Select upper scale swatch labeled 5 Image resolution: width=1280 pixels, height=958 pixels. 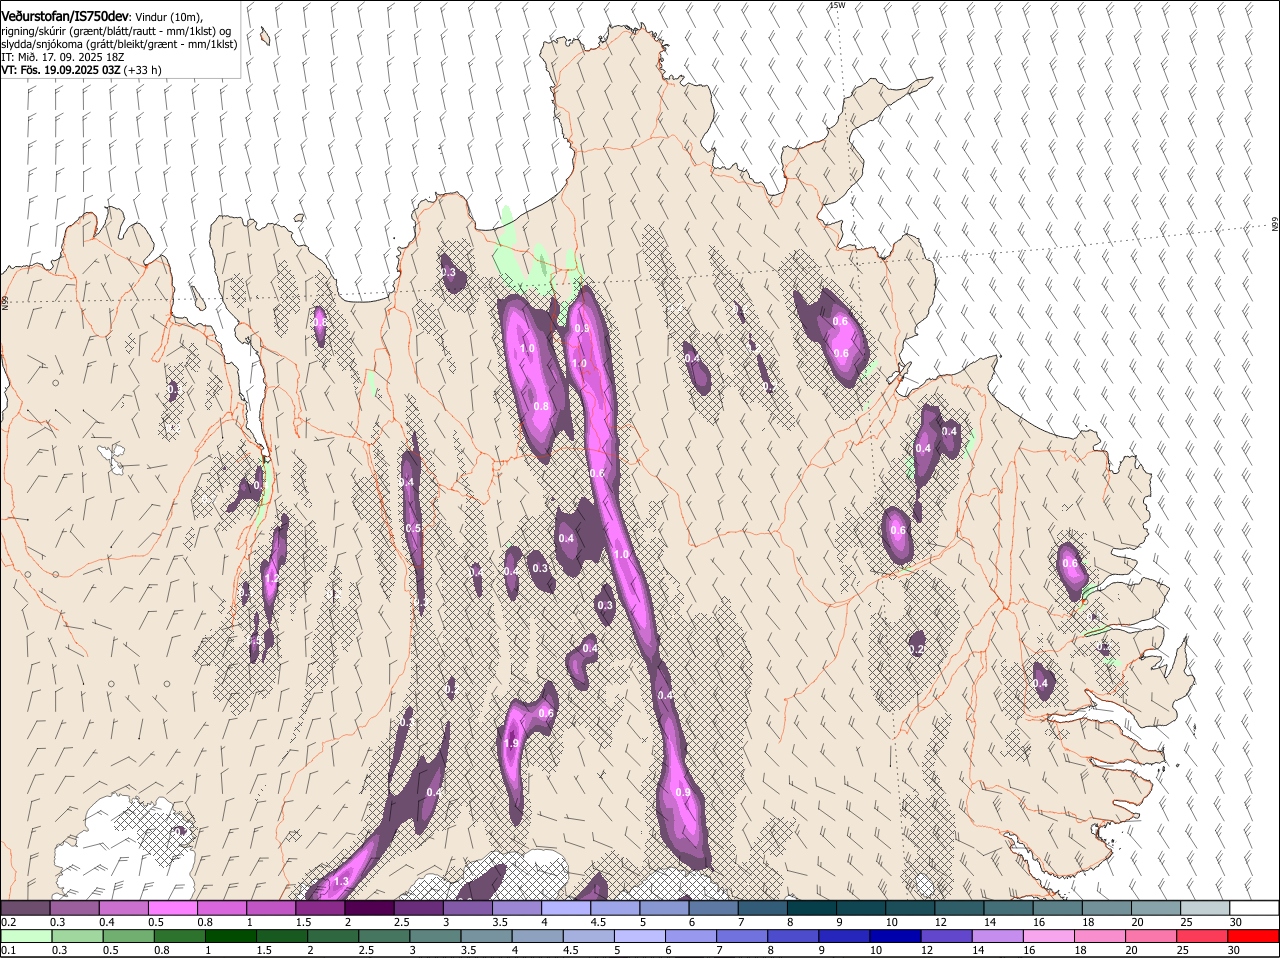663,907
